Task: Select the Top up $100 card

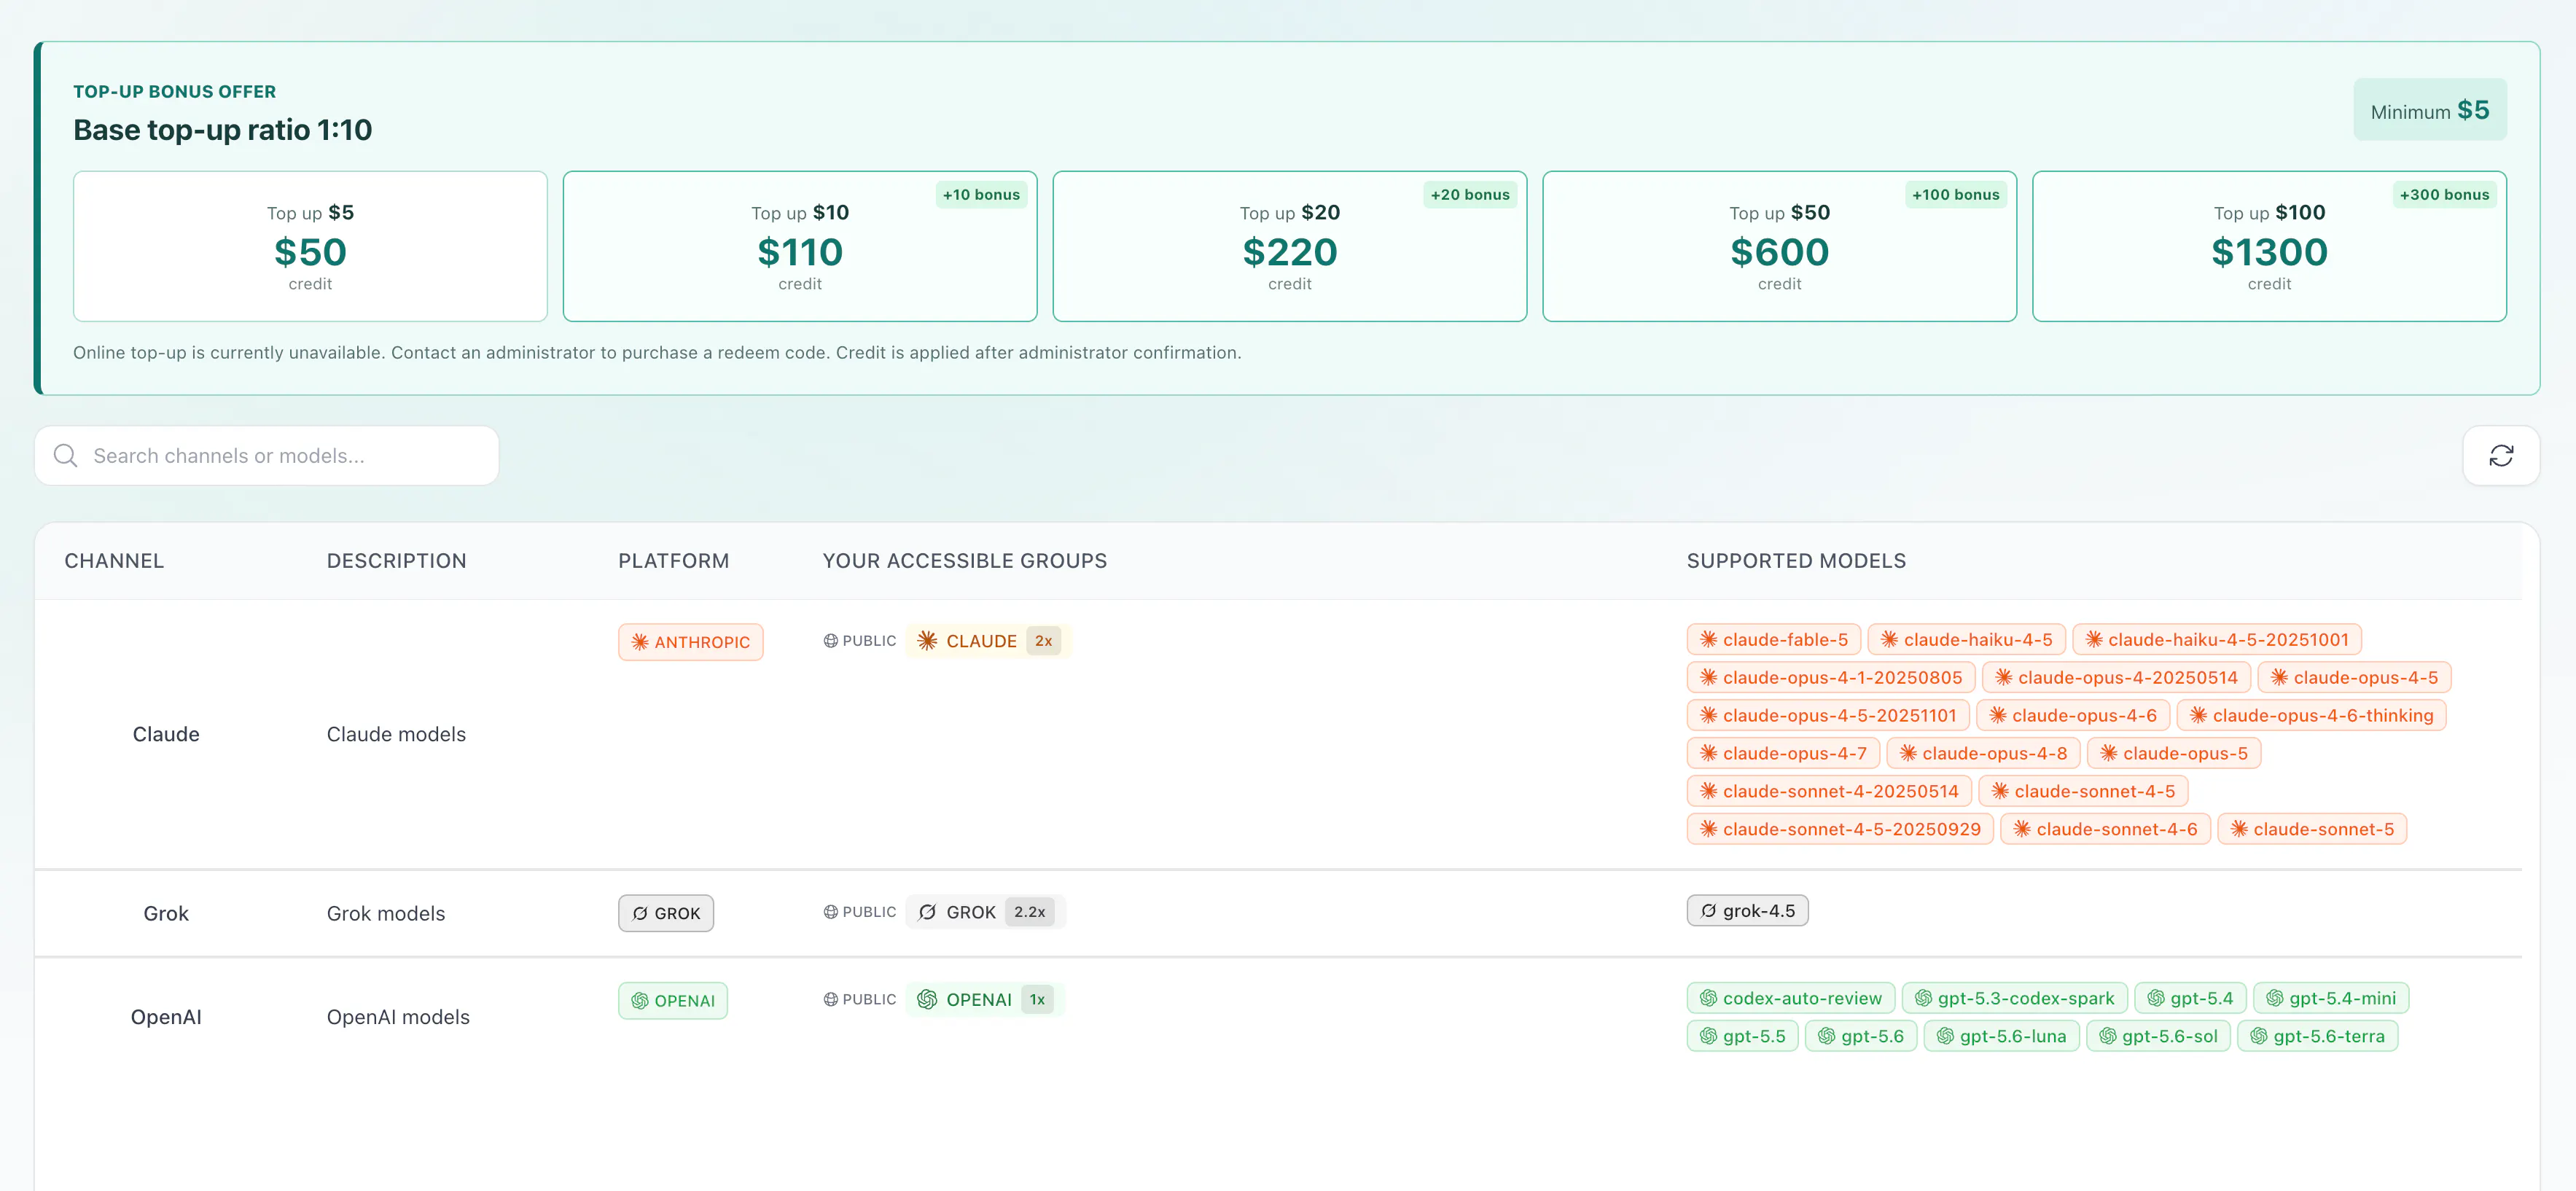Action: [2269, 246]
